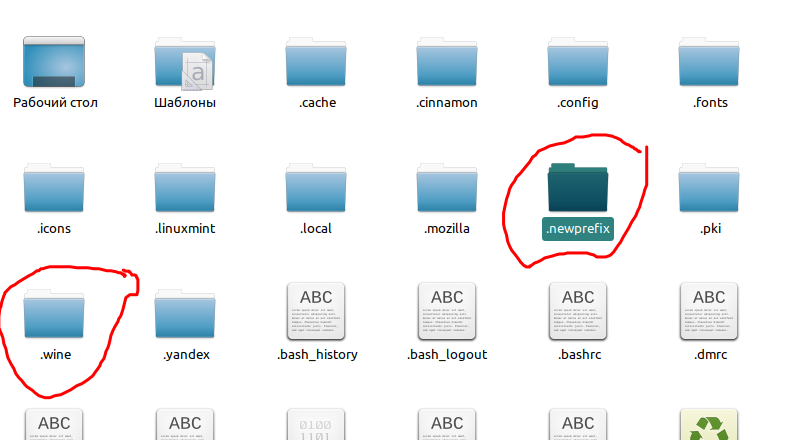791x440 pixels.
Task: Click the '.local' folder name
Action: pos(316,229)
